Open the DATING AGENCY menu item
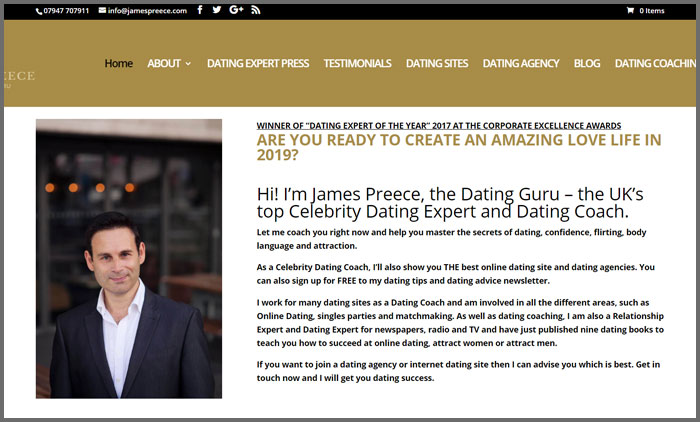Screen dimensions: 700x422 point(521,63)
